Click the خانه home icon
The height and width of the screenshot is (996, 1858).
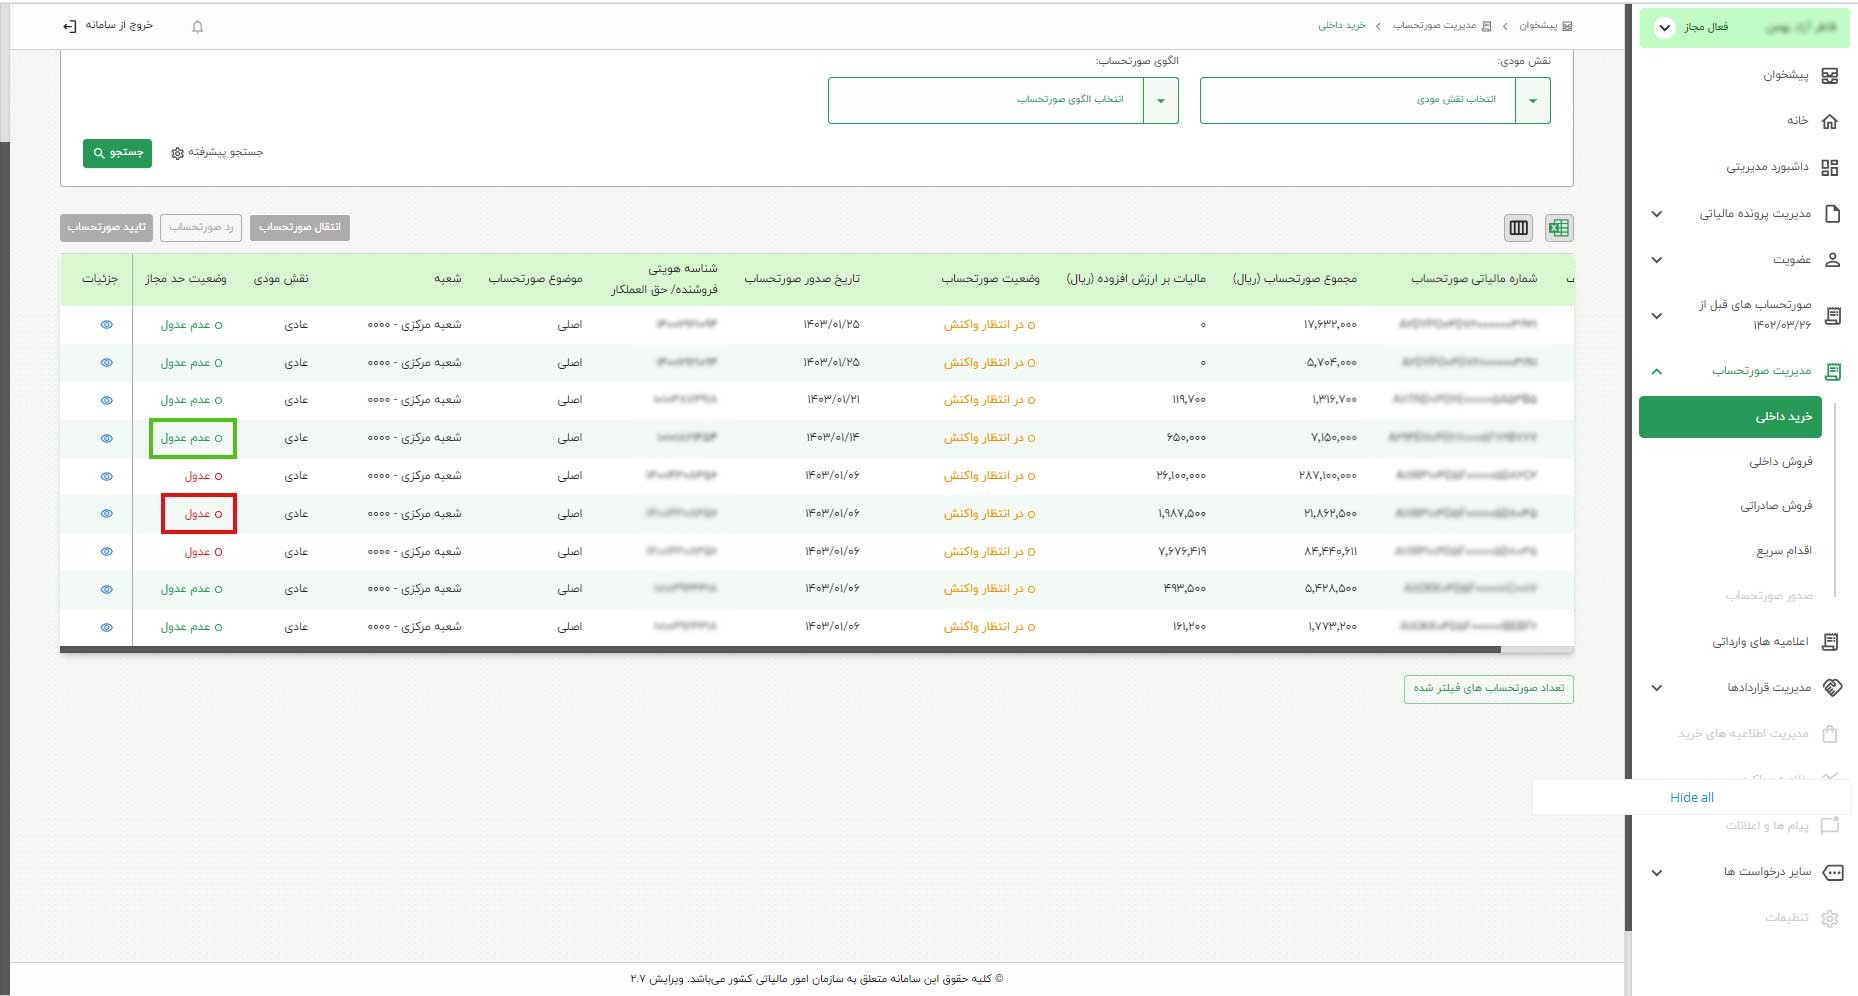(x=1830, y=121)
